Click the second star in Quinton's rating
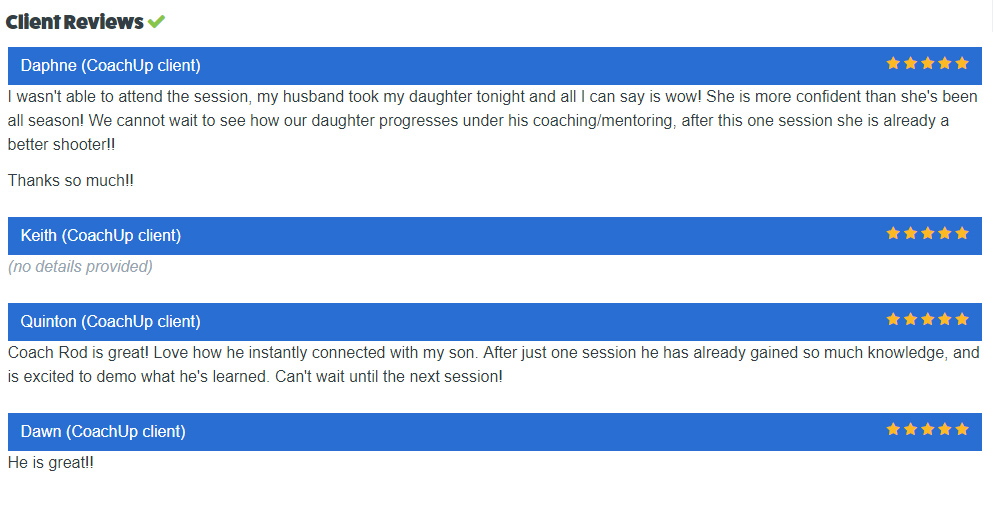The image size is (994, 515). tap(910, 319)
